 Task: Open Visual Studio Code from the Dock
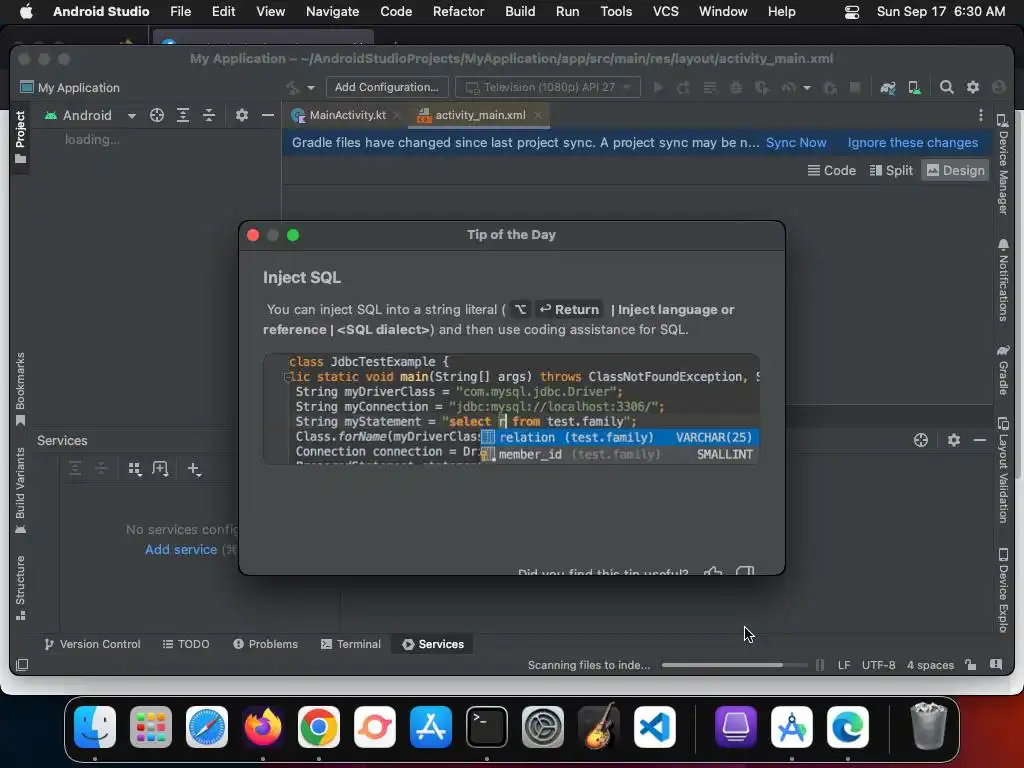pyautogui.click(x=654, y=727)
